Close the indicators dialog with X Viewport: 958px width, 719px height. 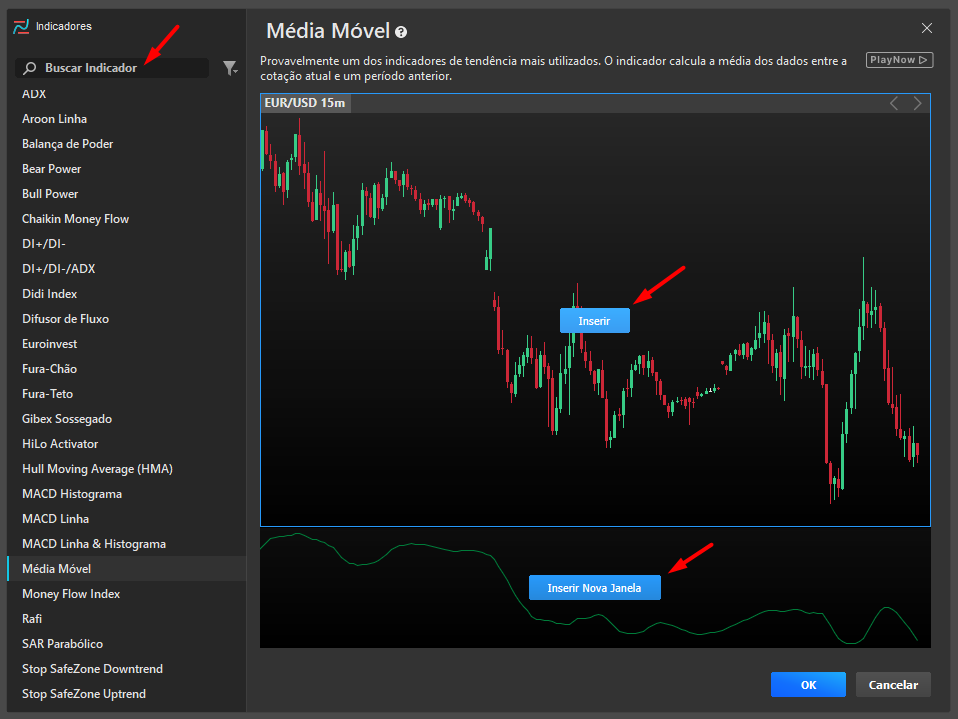point(927,28)
